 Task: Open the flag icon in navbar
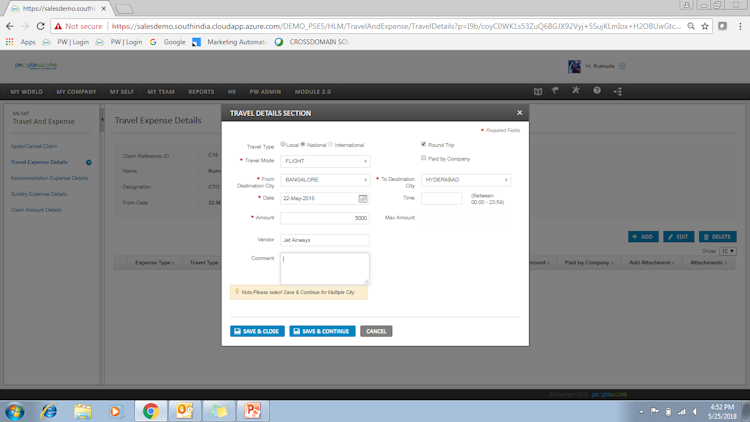(555, 90)
